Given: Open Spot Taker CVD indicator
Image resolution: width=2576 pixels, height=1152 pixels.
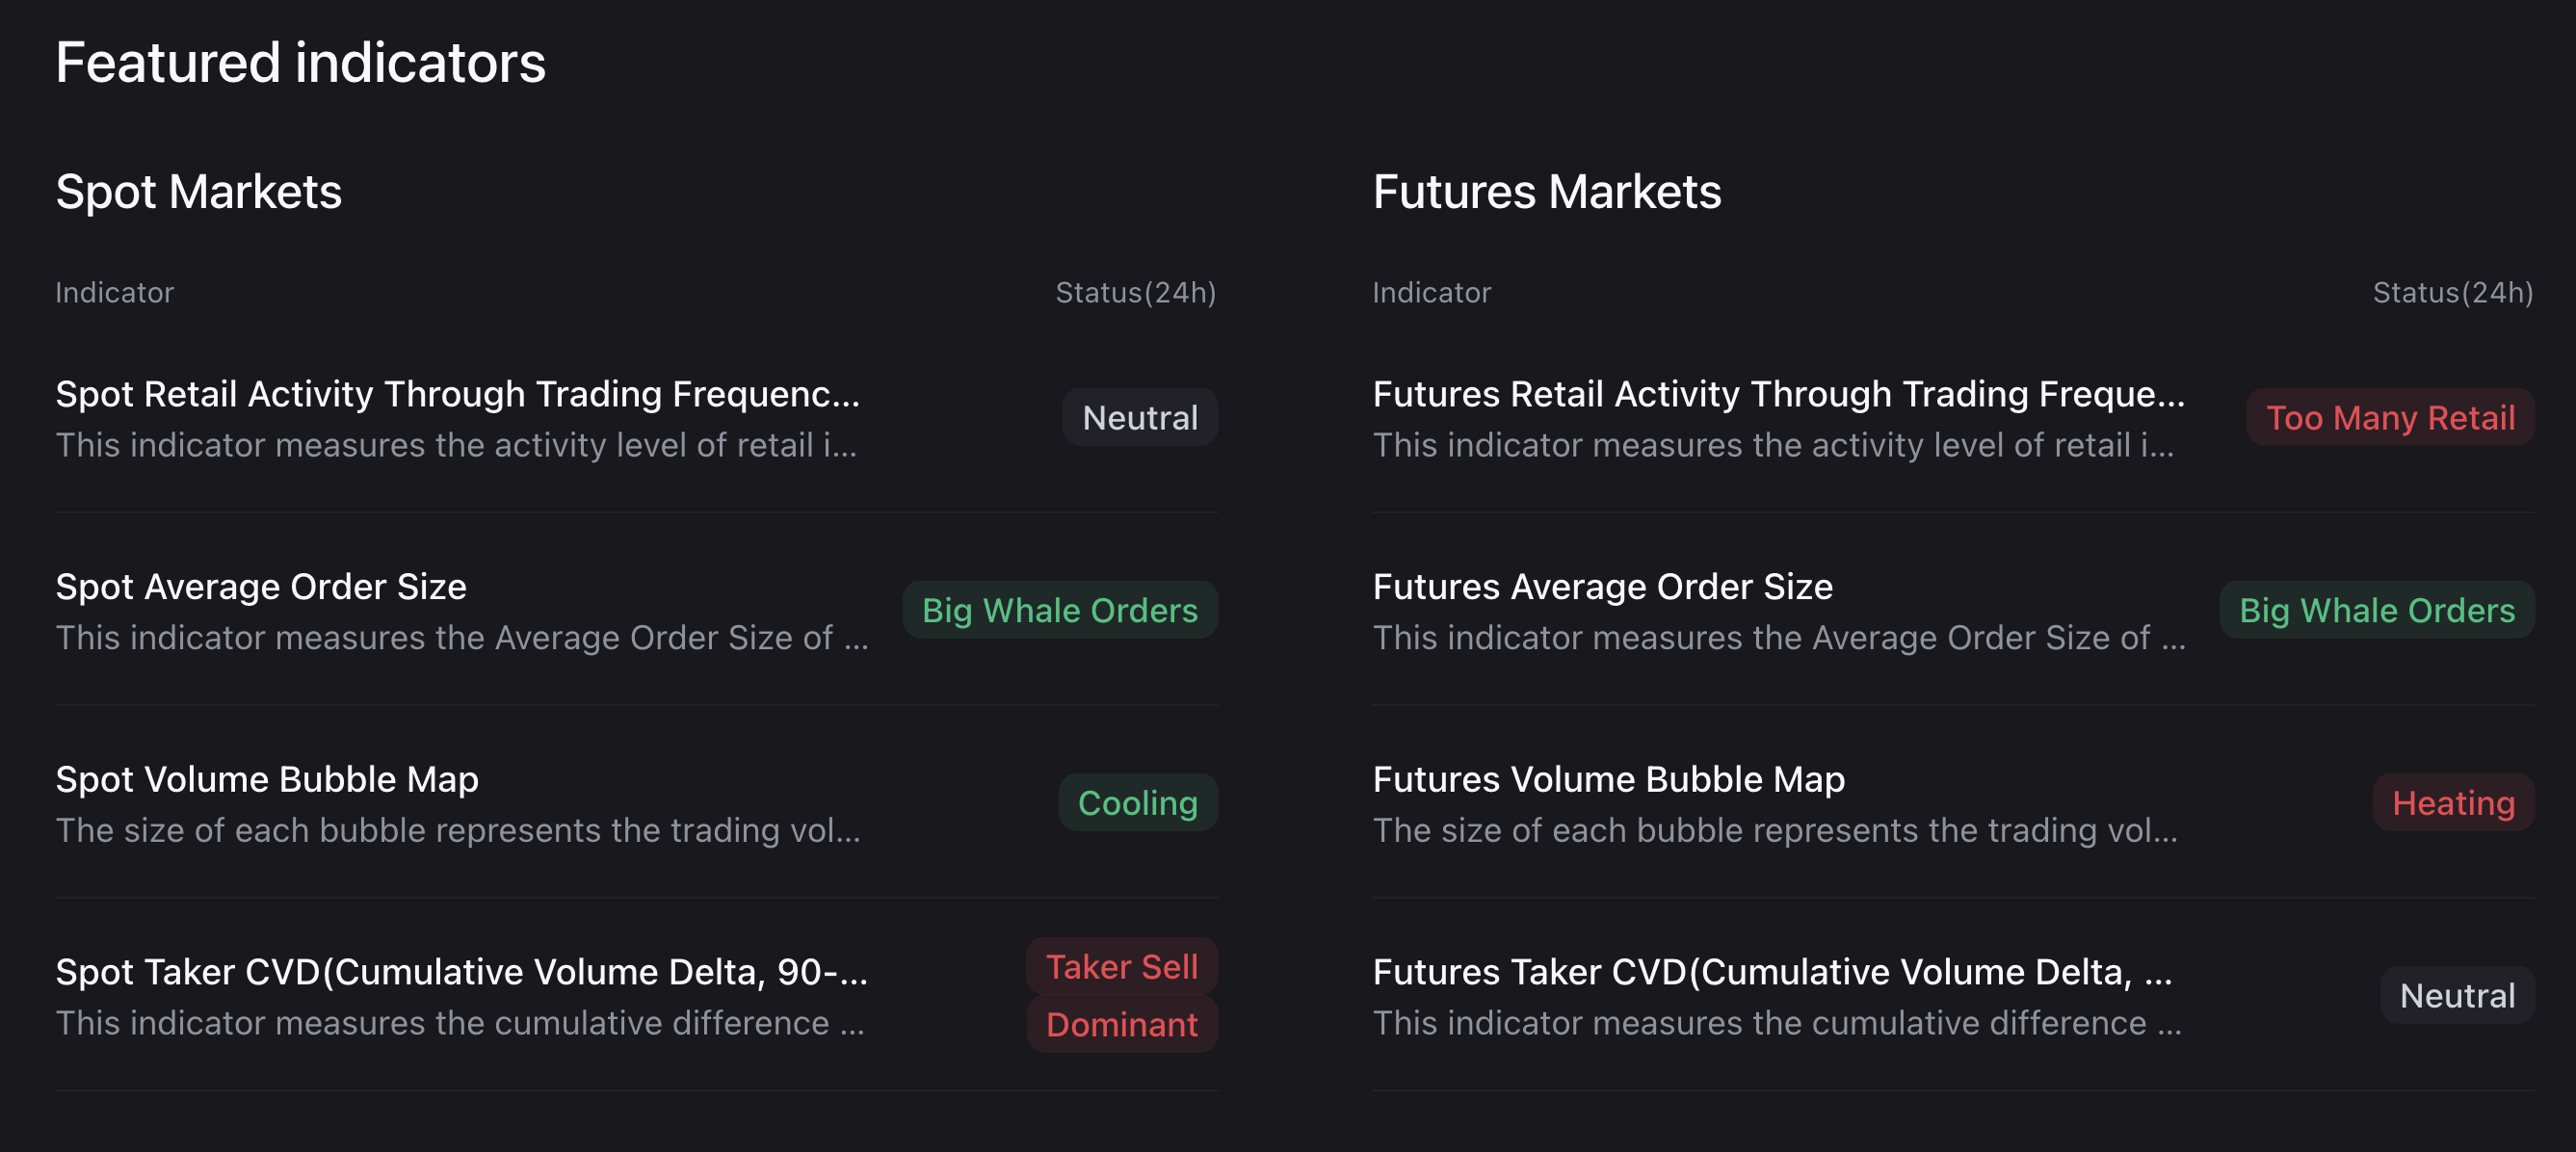Looking at the screenshot, I should [461, 972].
